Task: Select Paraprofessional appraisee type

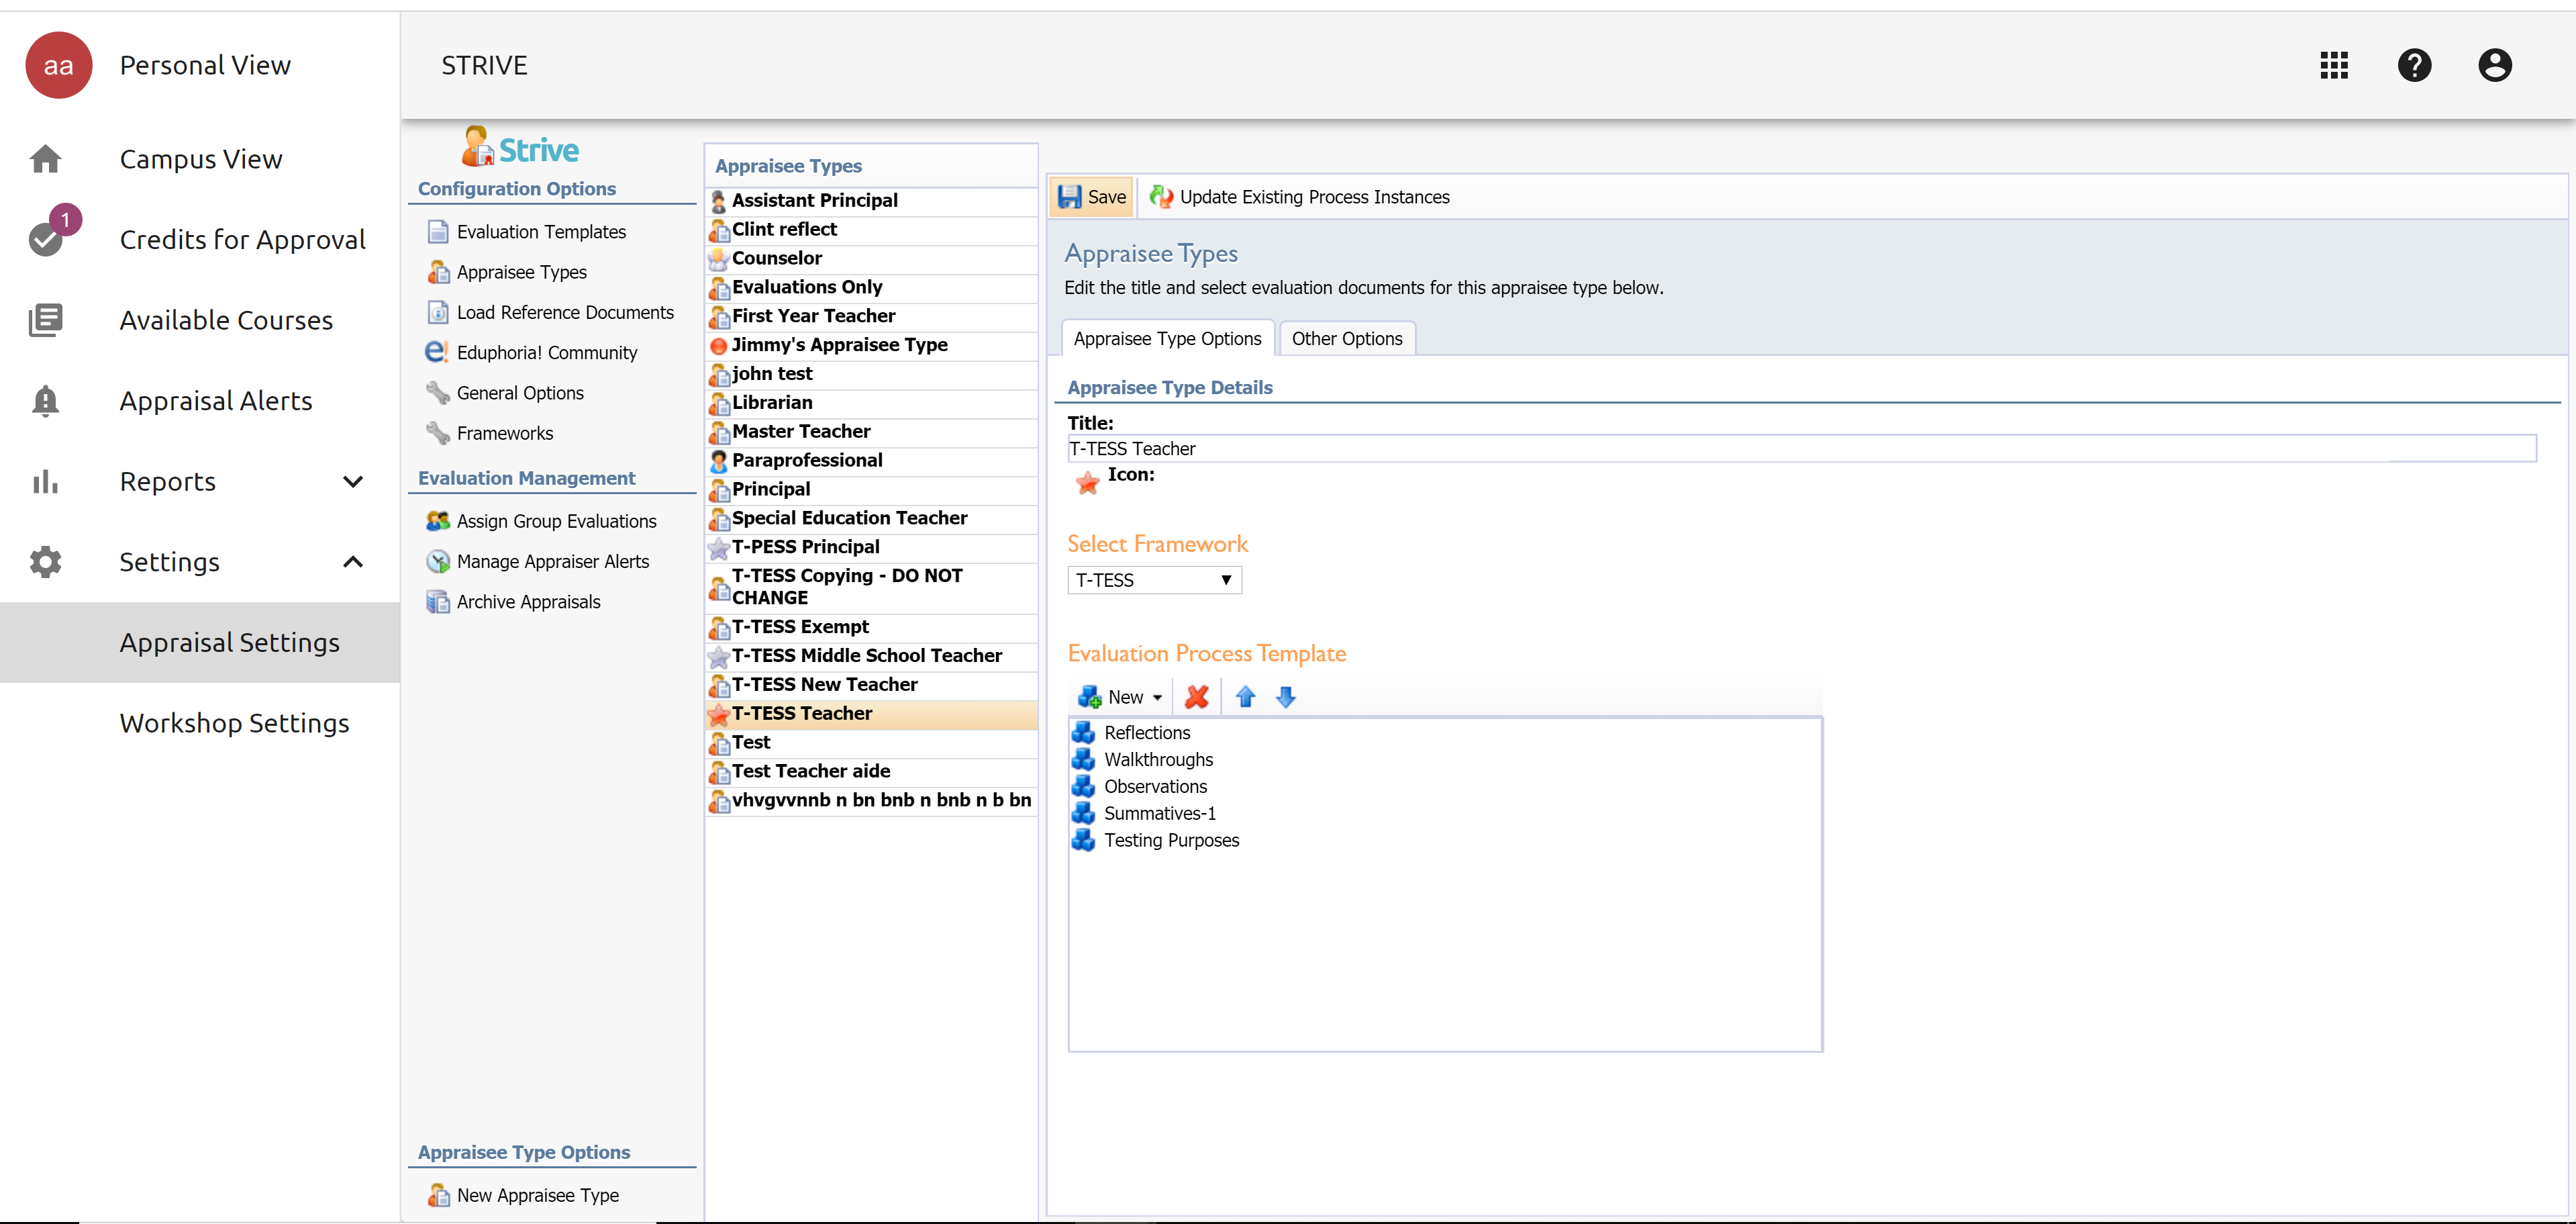Action: [x=871, y=461]
